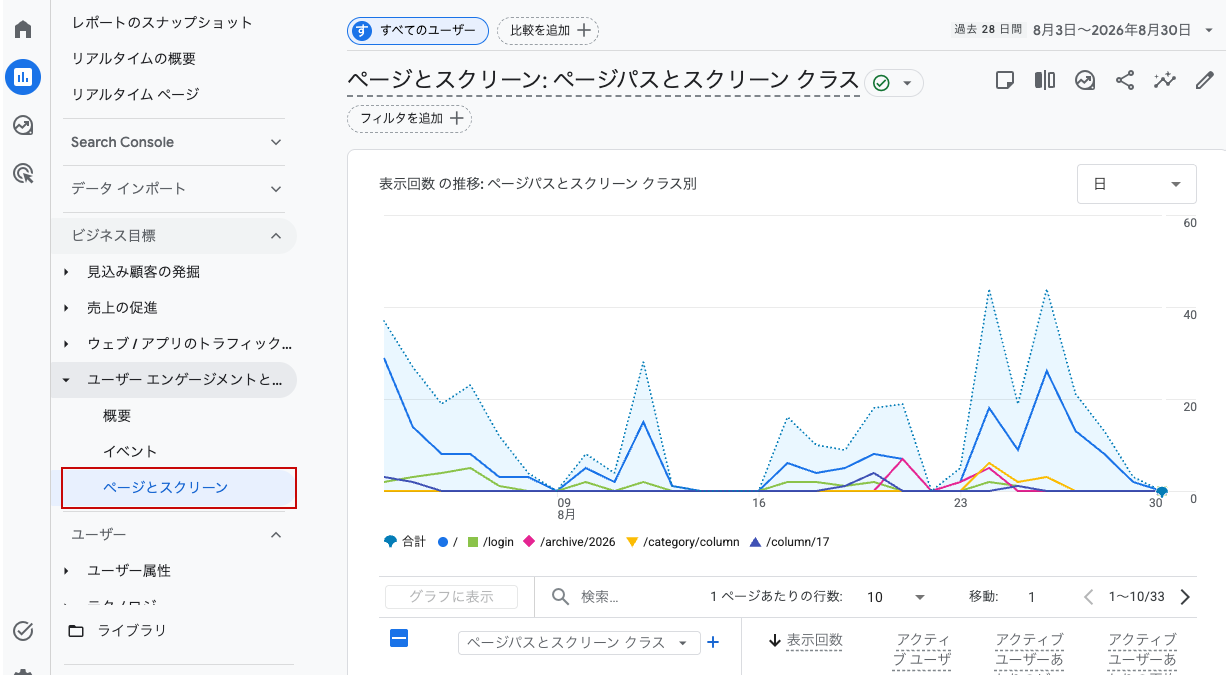Click the note icon in the report toolbar

[1005, 81]
